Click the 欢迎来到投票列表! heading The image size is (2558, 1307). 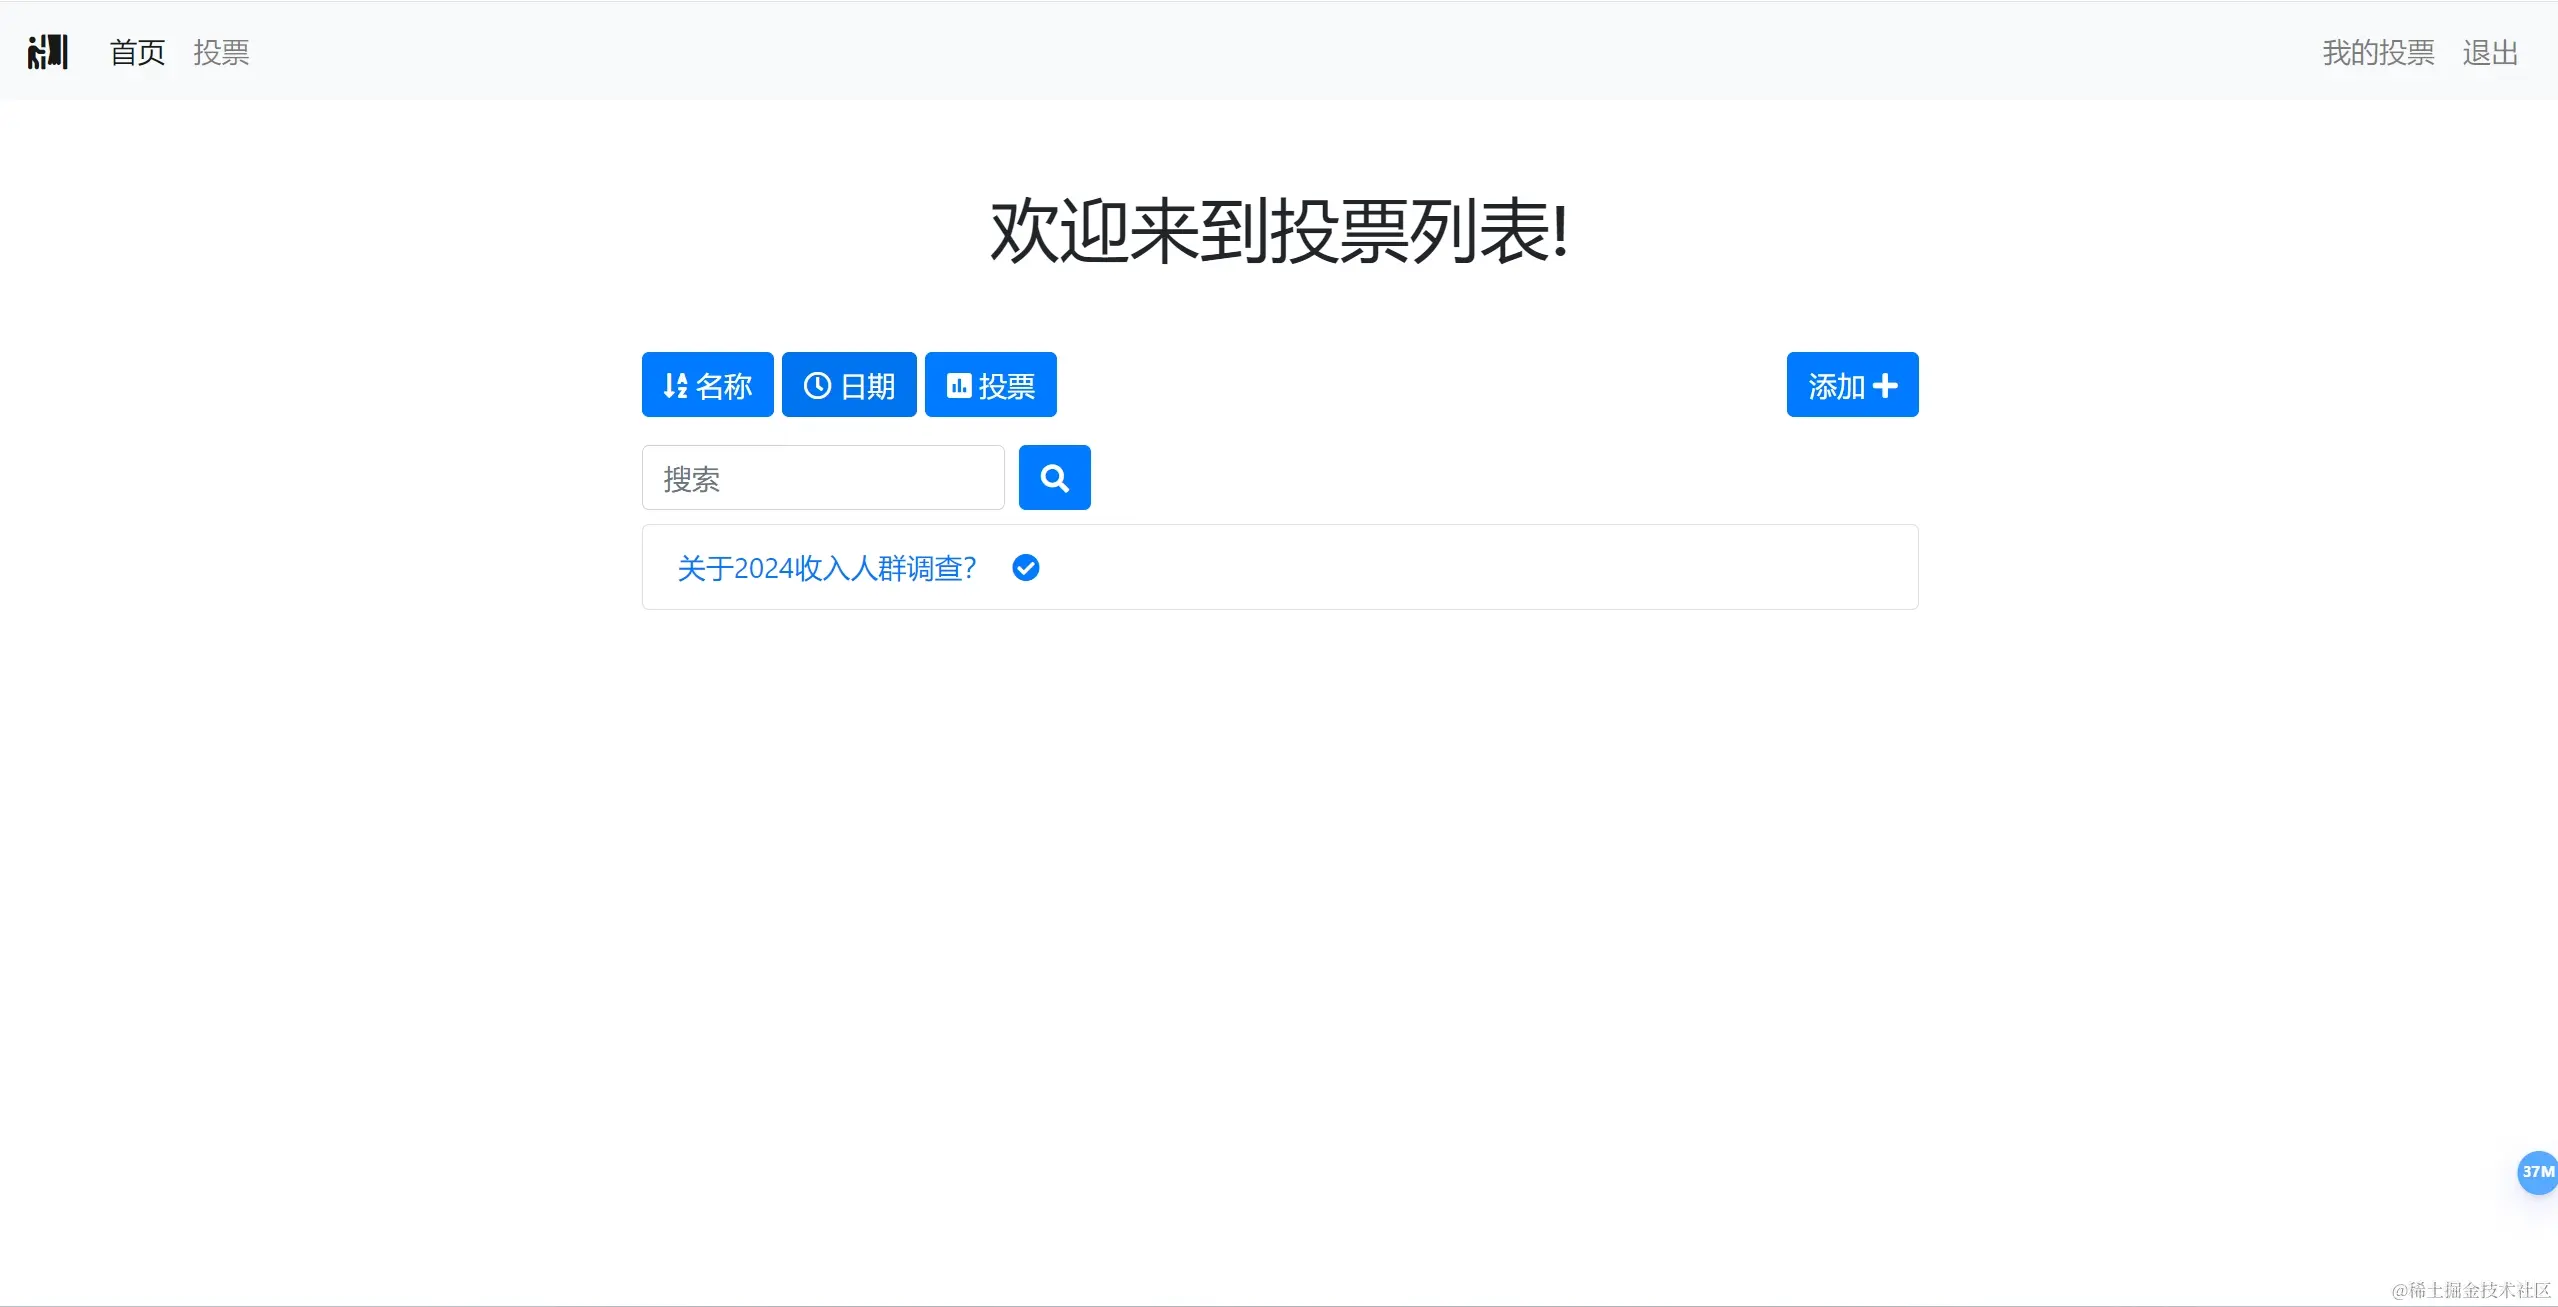click(x=1279, y=231)
